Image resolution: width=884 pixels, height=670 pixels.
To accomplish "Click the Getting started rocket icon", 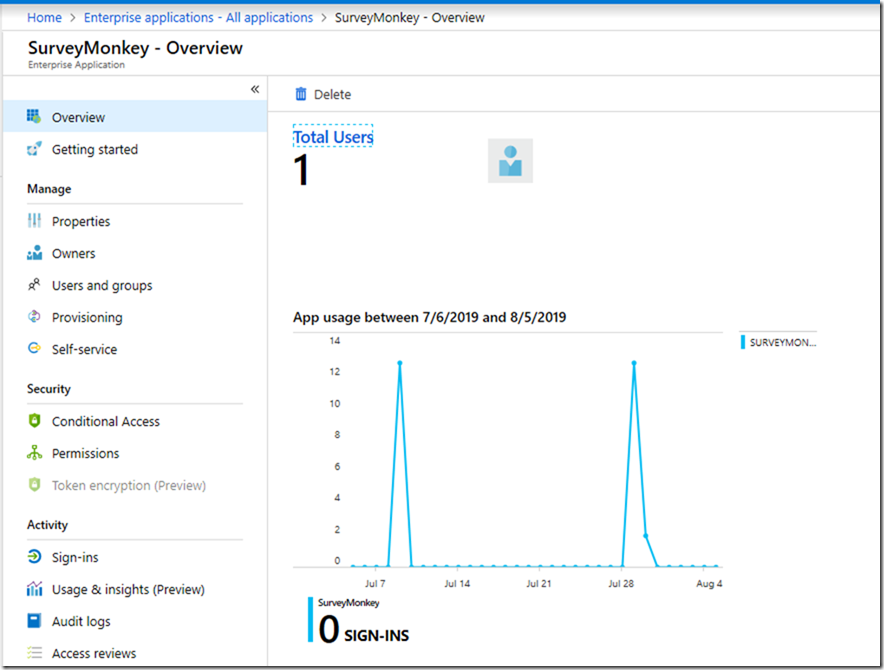I will point(34,149).
